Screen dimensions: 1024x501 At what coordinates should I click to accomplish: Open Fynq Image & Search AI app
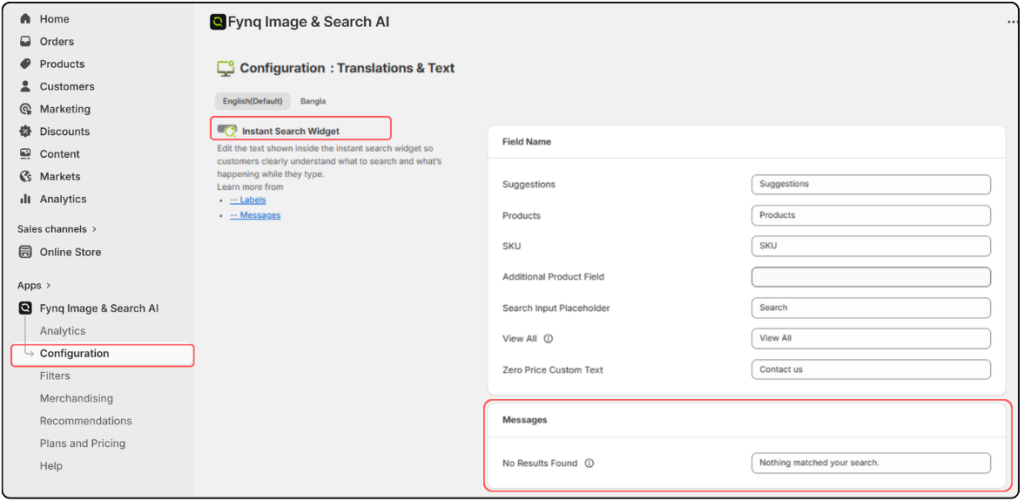99,308
